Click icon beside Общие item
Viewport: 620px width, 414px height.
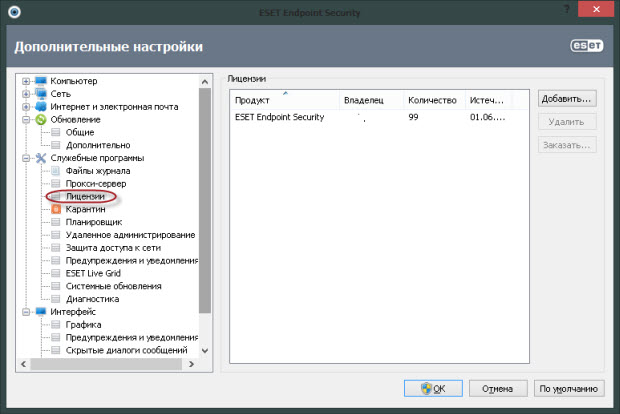pos(56,132)
